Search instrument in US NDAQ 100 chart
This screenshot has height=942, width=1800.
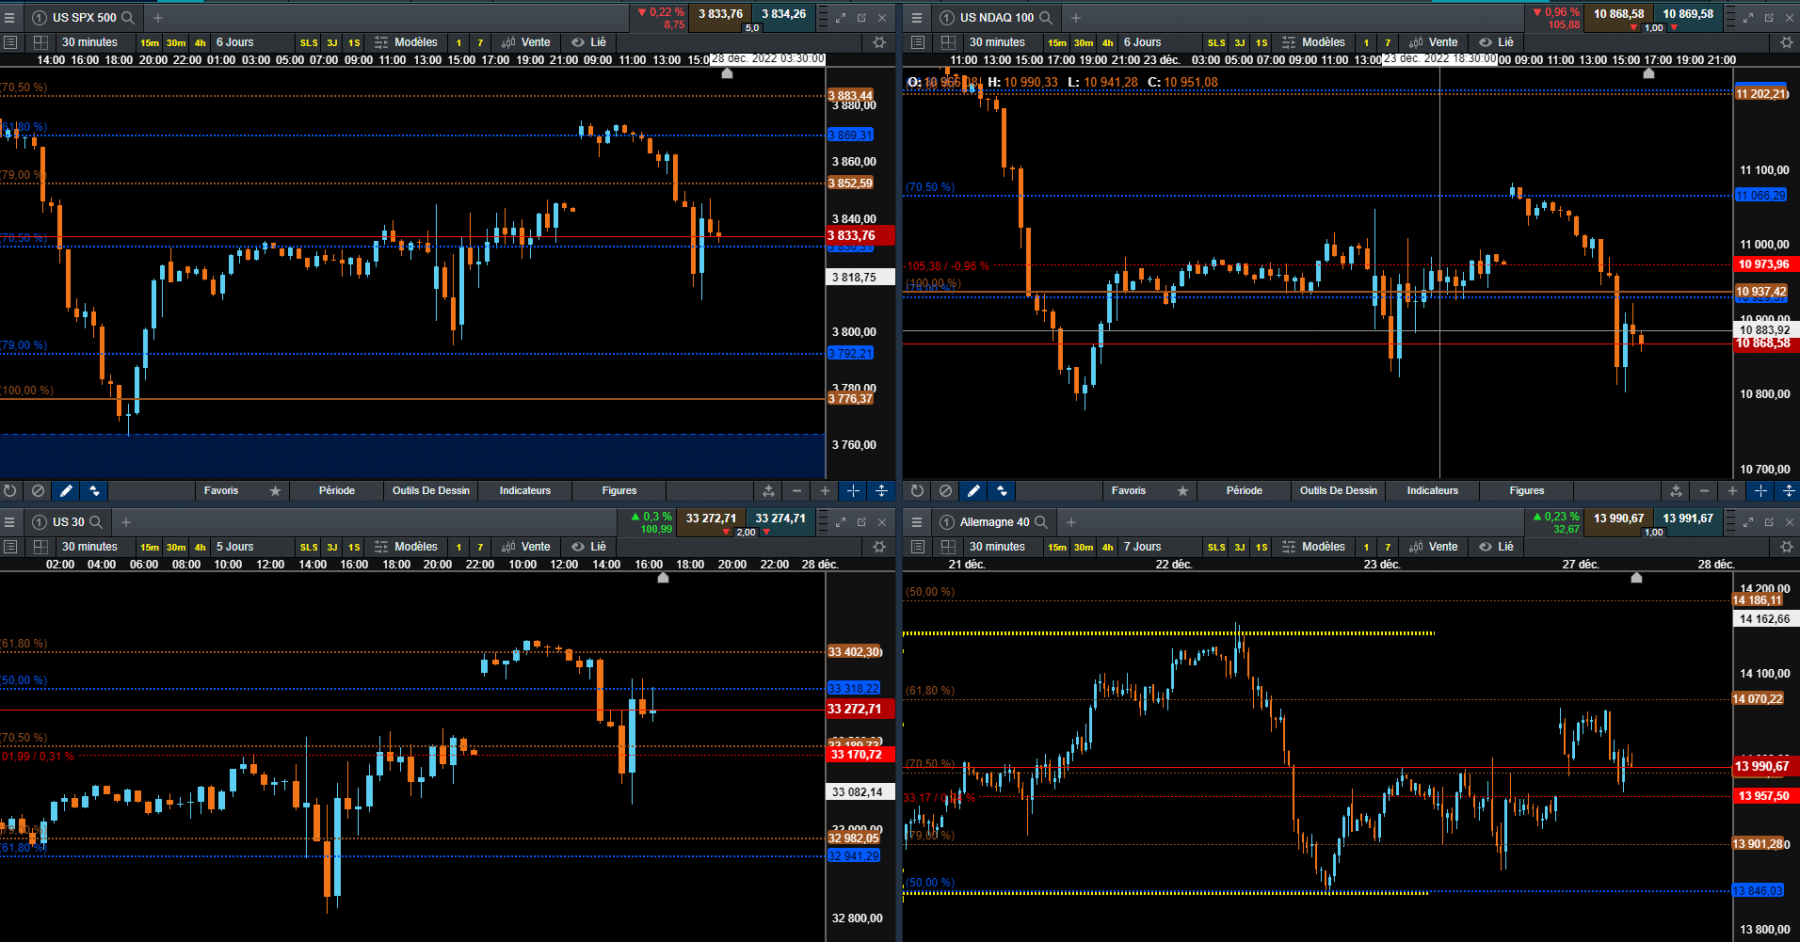[x=1046, y=17]
